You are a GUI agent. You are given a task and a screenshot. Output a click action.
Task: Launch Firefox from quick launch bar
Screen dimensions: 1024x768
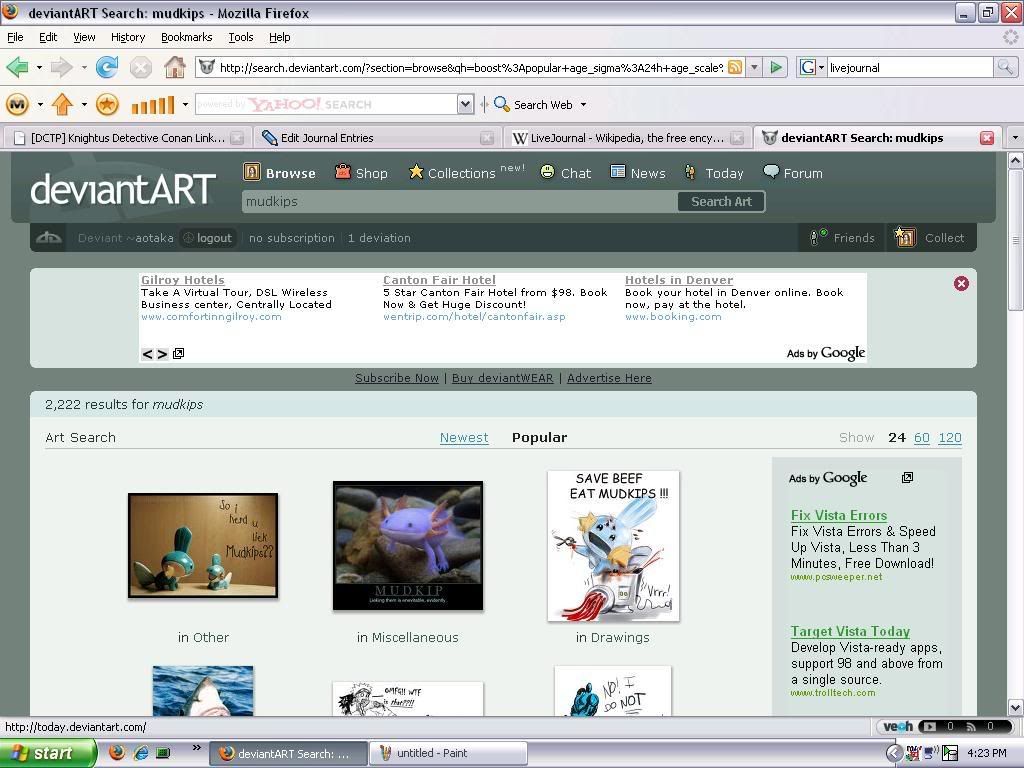pos(117,753)
